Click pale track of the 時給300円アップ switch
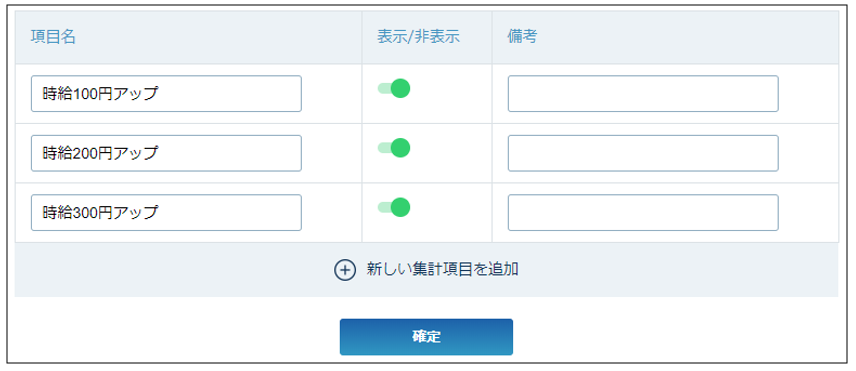This screenshot has width=856, height=371. pyautogui.click(x=384, y=207)
